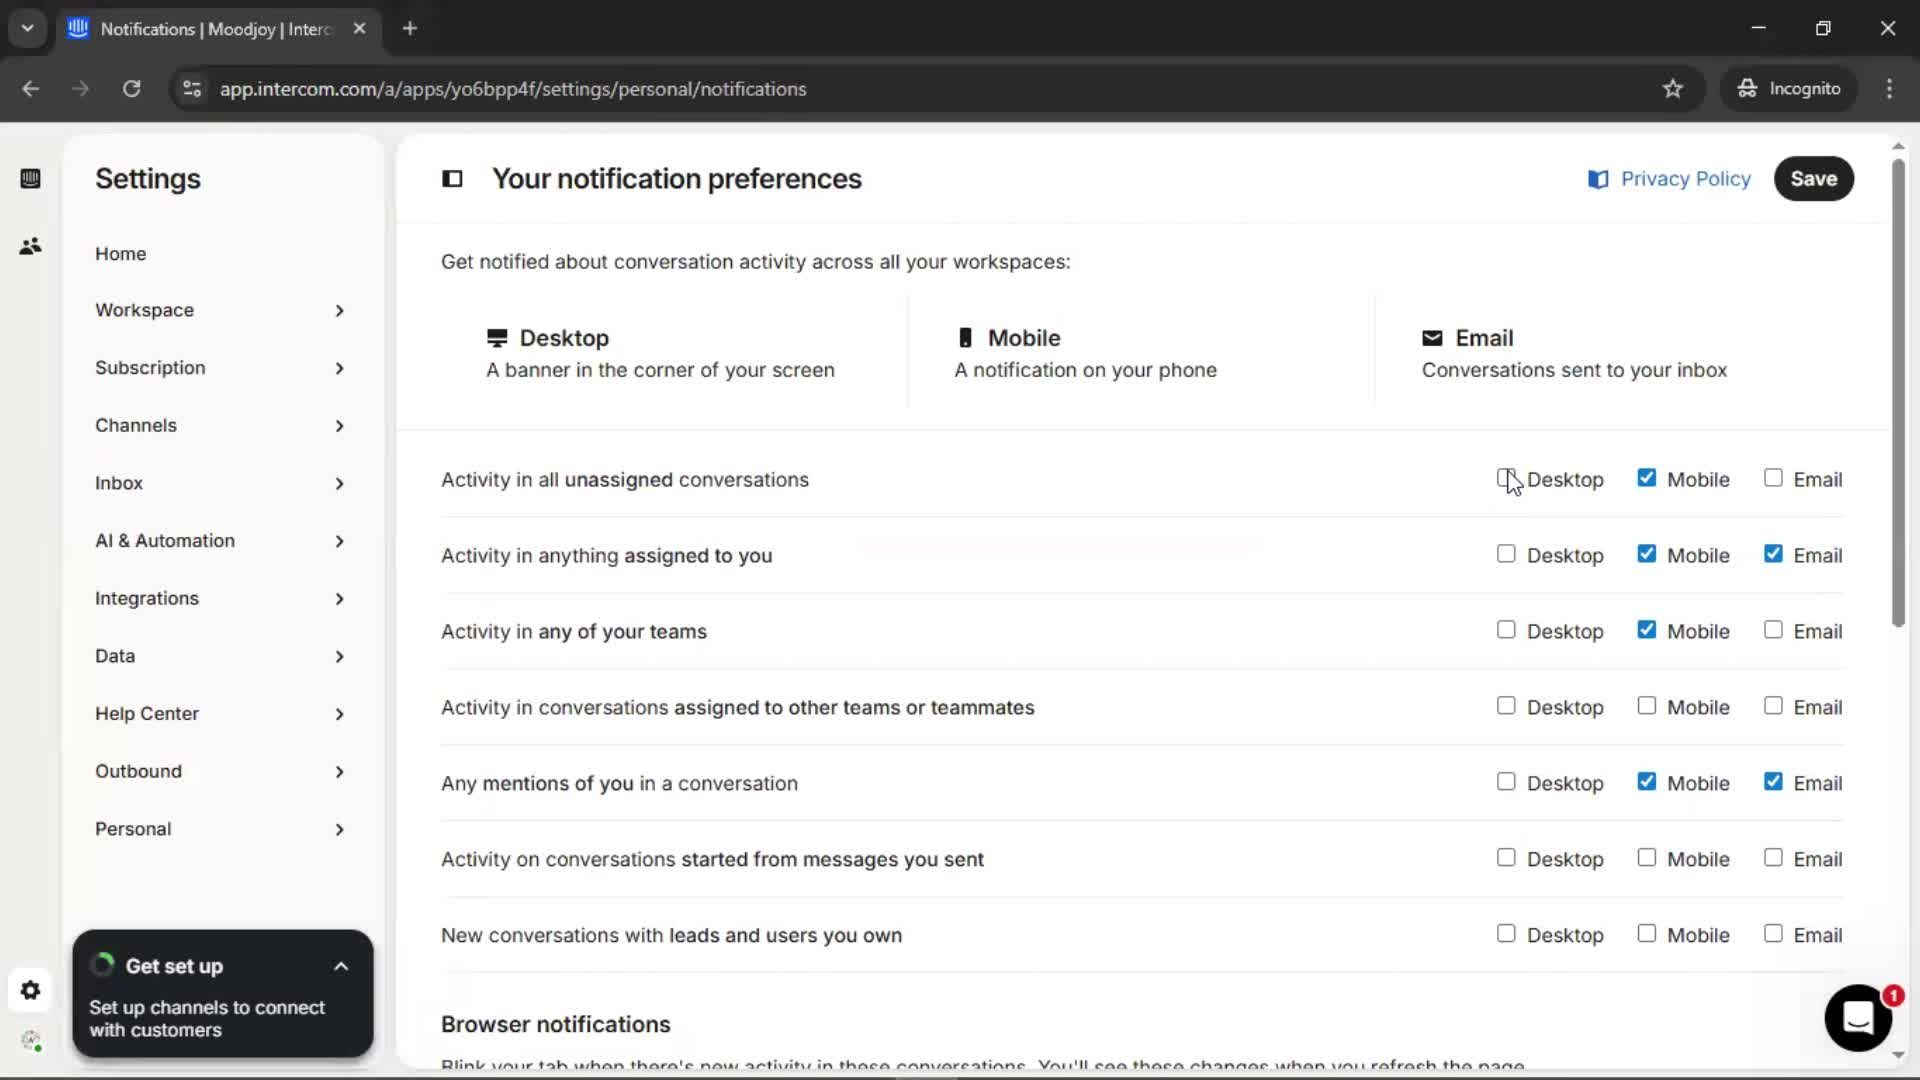
Task: Go back using the browser back arrow
Action: (31, 89)
